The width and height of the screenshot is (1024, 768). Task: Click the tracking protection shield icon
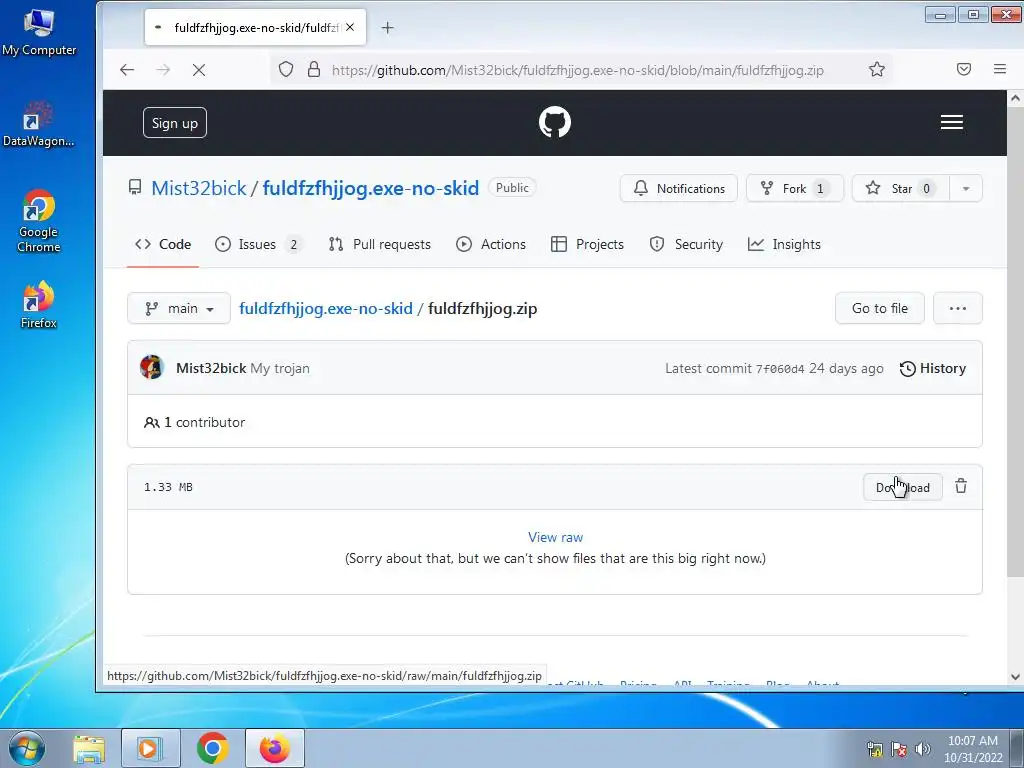pyautogui.click(x=286, y=69)
